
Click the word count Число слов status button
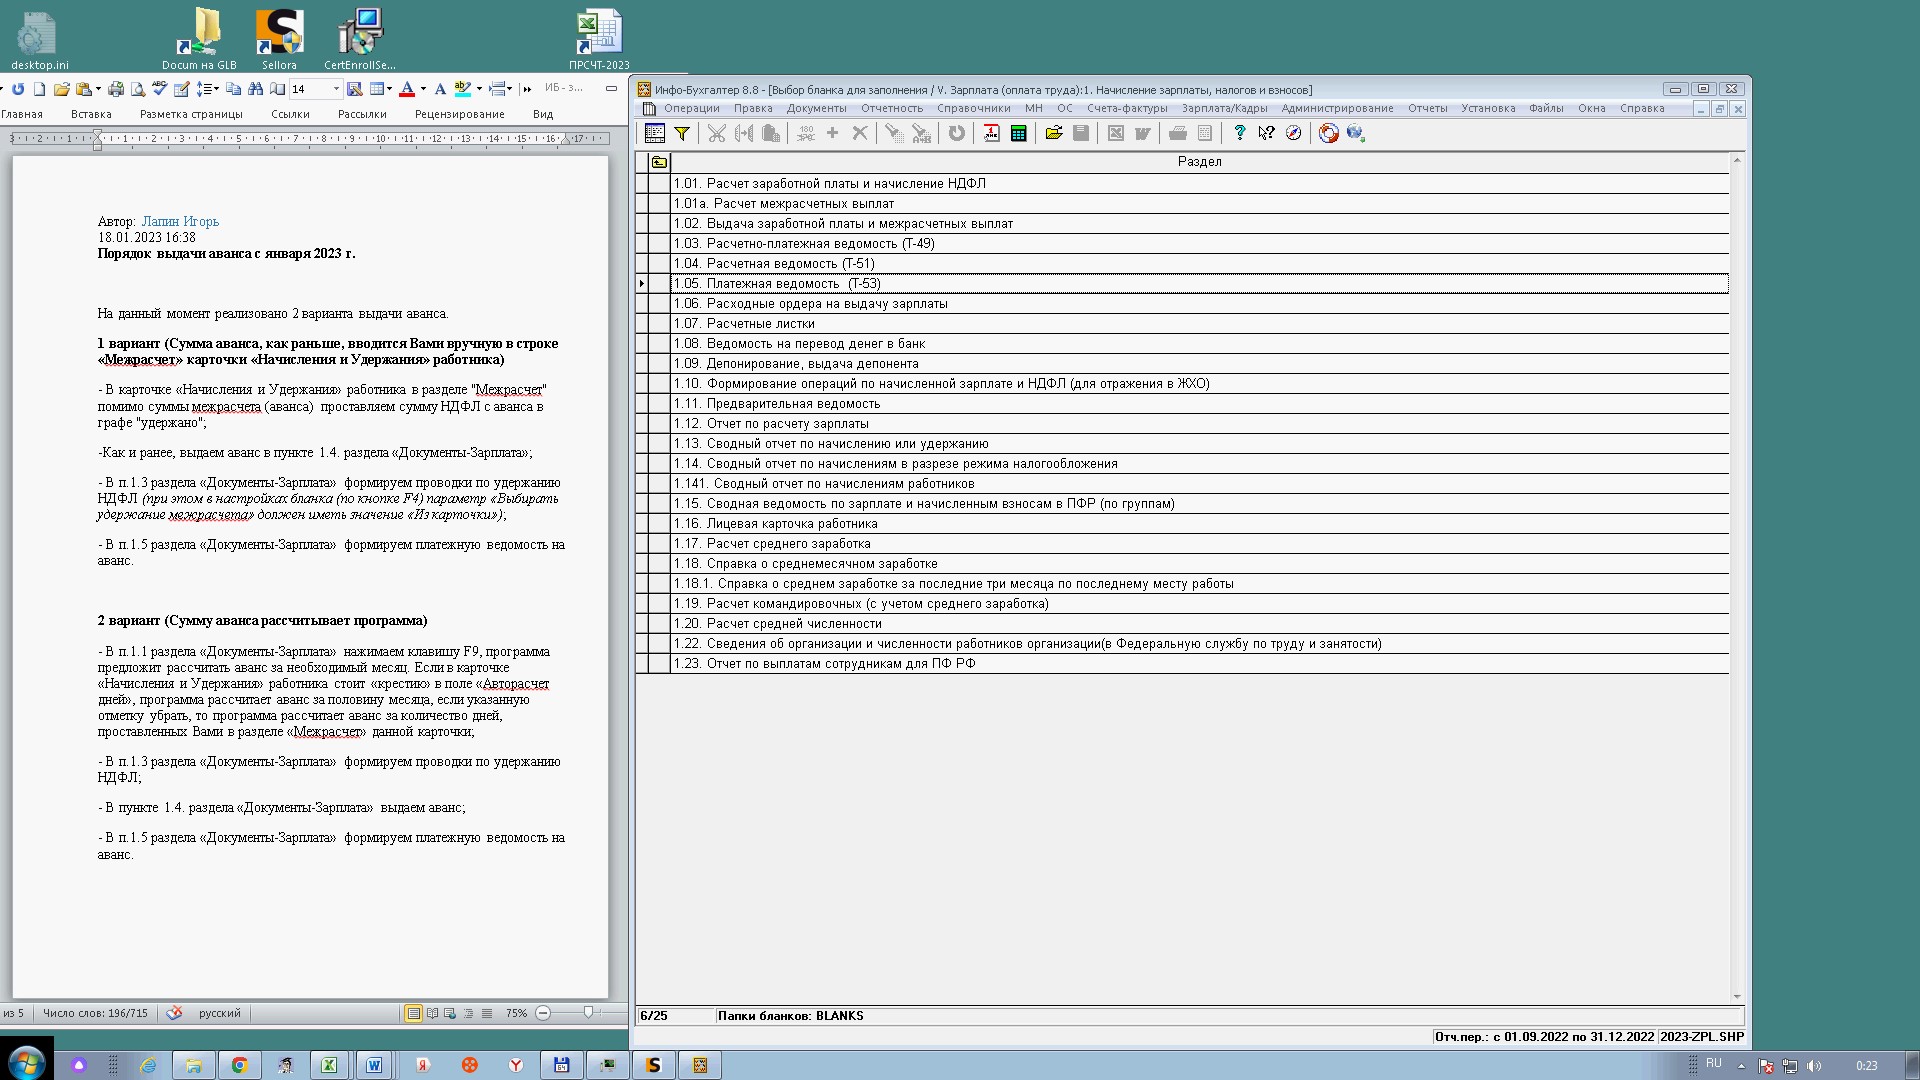[x=95, y=1013]
